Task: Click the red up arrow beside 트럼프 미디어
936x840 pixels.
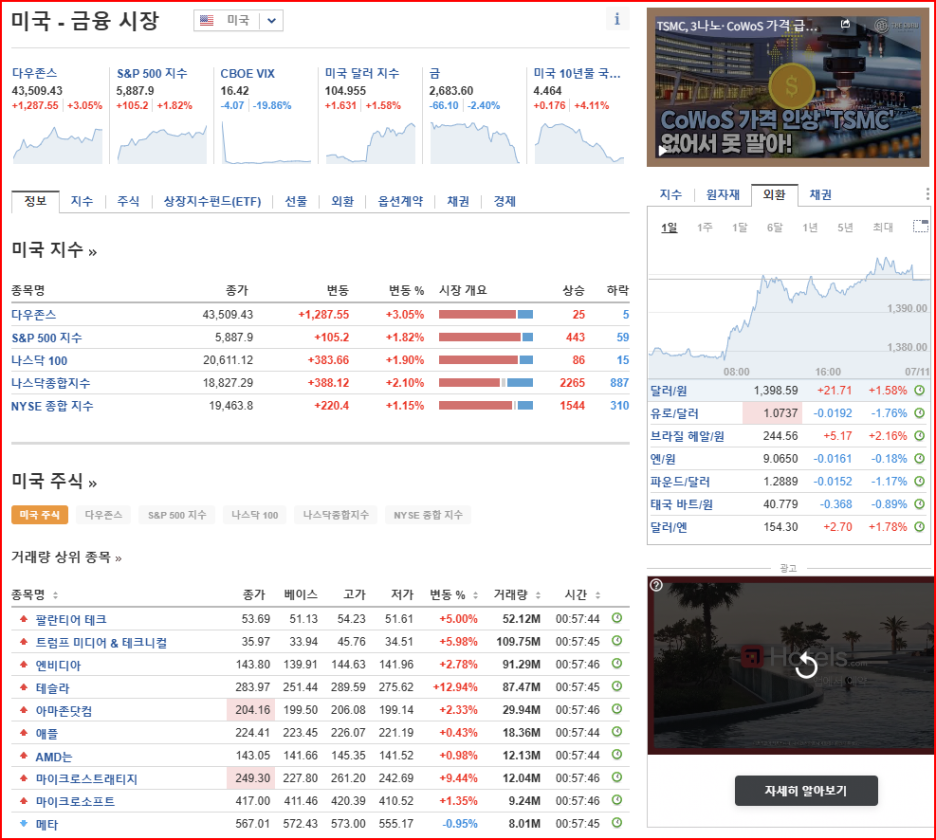Action: pyautogui.click(x=24, y=641)
